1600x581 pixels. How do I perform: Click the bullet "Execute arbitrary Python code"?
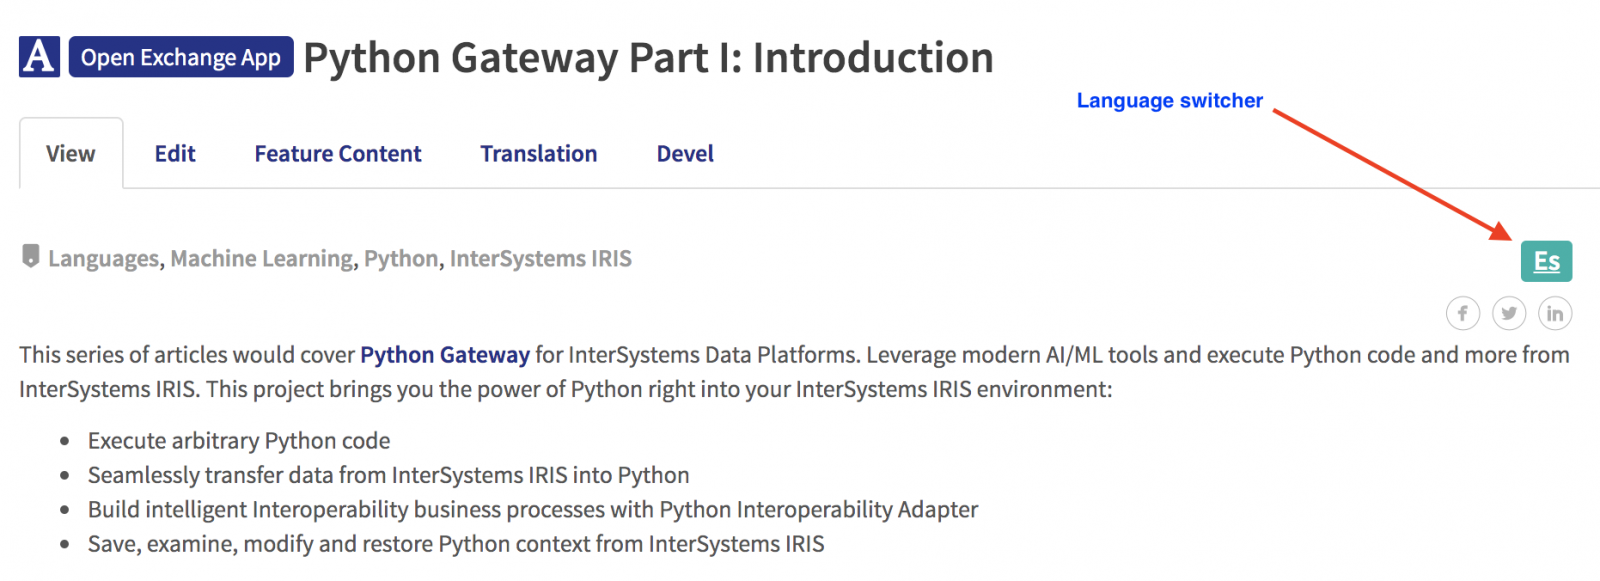(x=239, y=441)
